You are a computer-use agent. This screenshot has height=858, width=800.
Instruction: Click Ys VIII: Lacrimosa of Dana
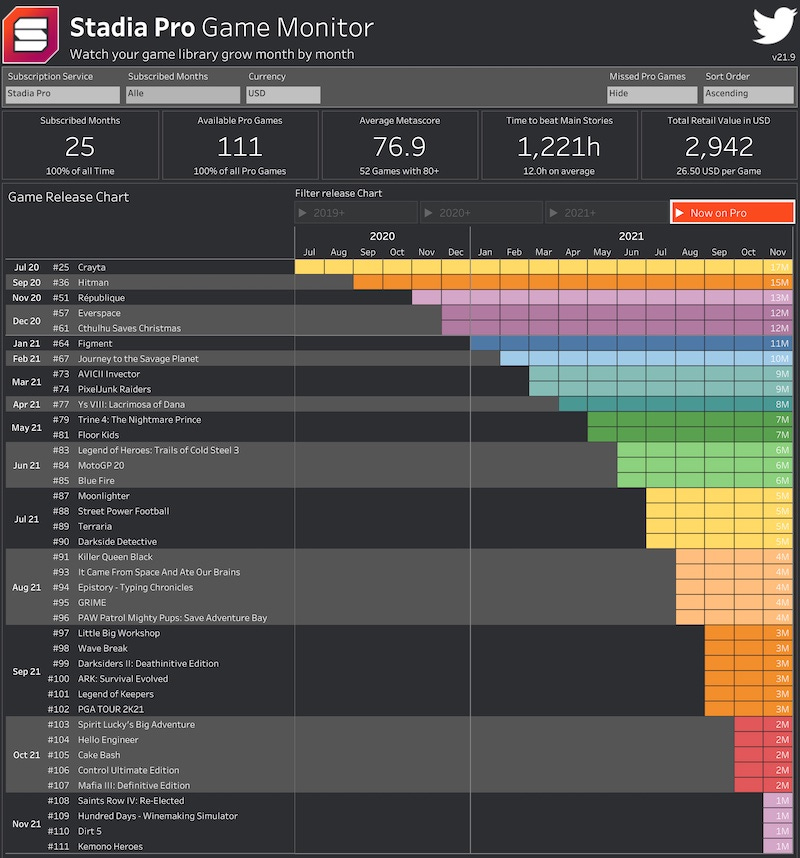coord(131,404)
